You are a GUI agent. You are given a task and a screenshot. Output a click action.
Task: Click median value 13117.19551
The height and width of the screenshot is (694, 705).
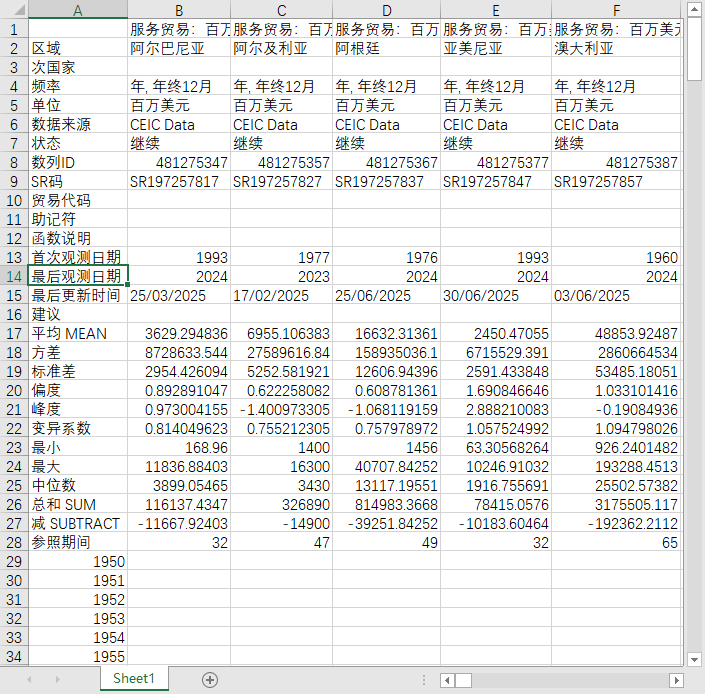coord(387,485)
